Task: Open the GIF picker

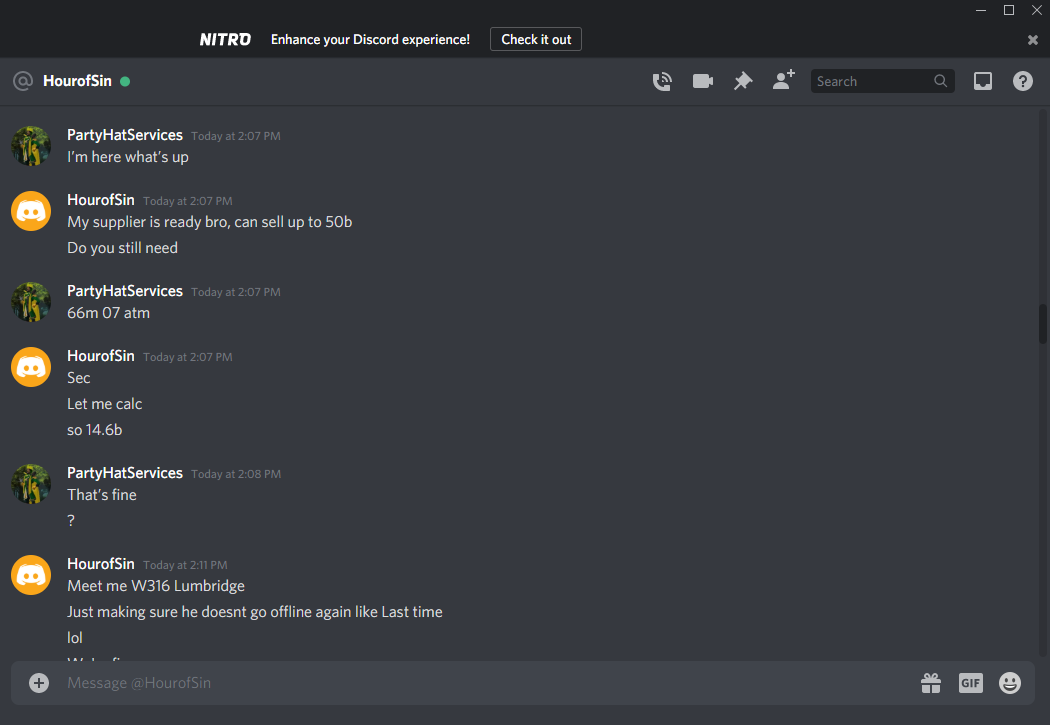Action: tap(970, 683)
